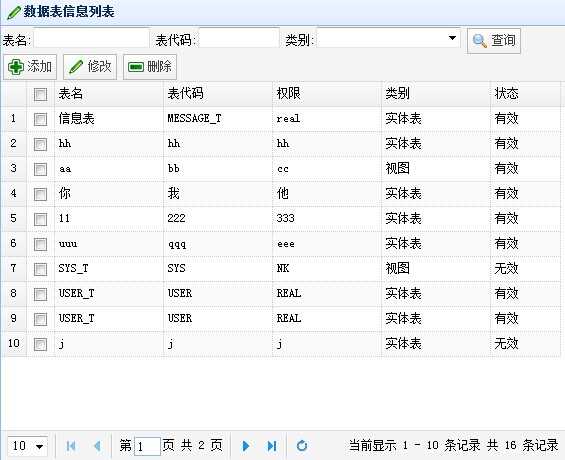Screen dimensions: 565x460
Task: Refresh the table with reload icon
Action: (302, 446)
